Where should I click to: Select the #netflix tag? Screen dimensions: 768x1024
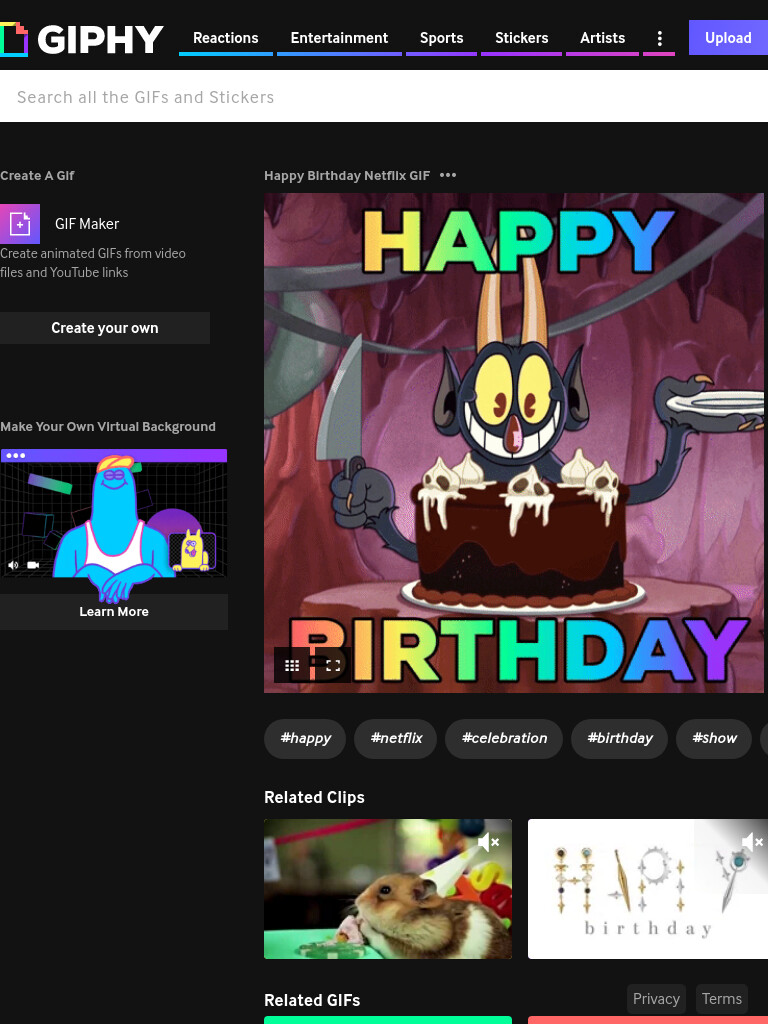point(396,739)
